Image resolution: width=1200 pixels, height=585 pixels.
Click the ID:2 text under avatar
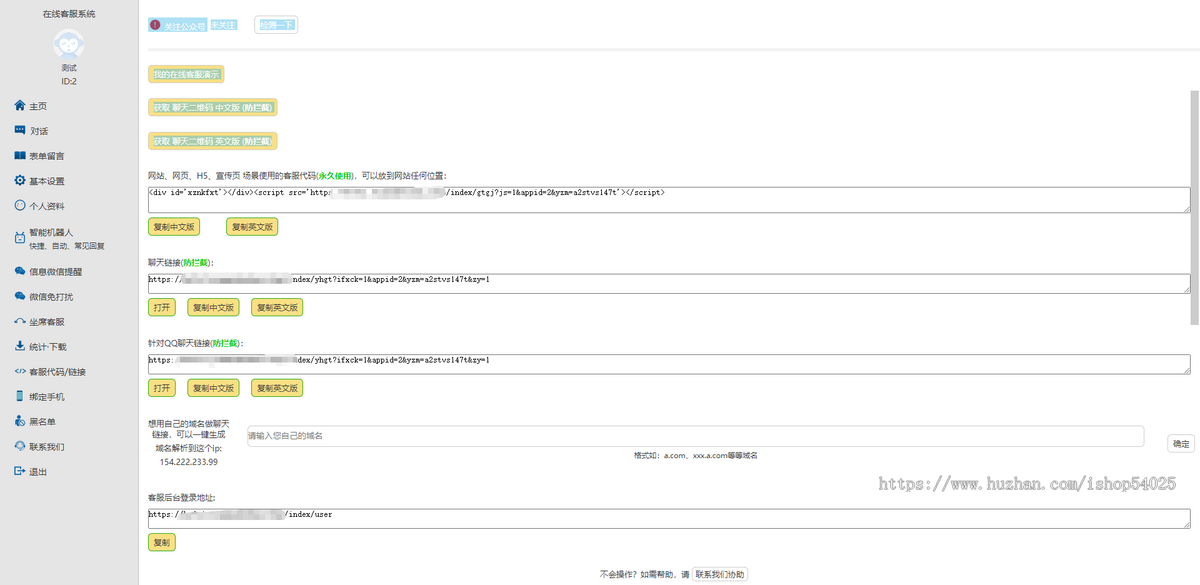tap(69, 81)
